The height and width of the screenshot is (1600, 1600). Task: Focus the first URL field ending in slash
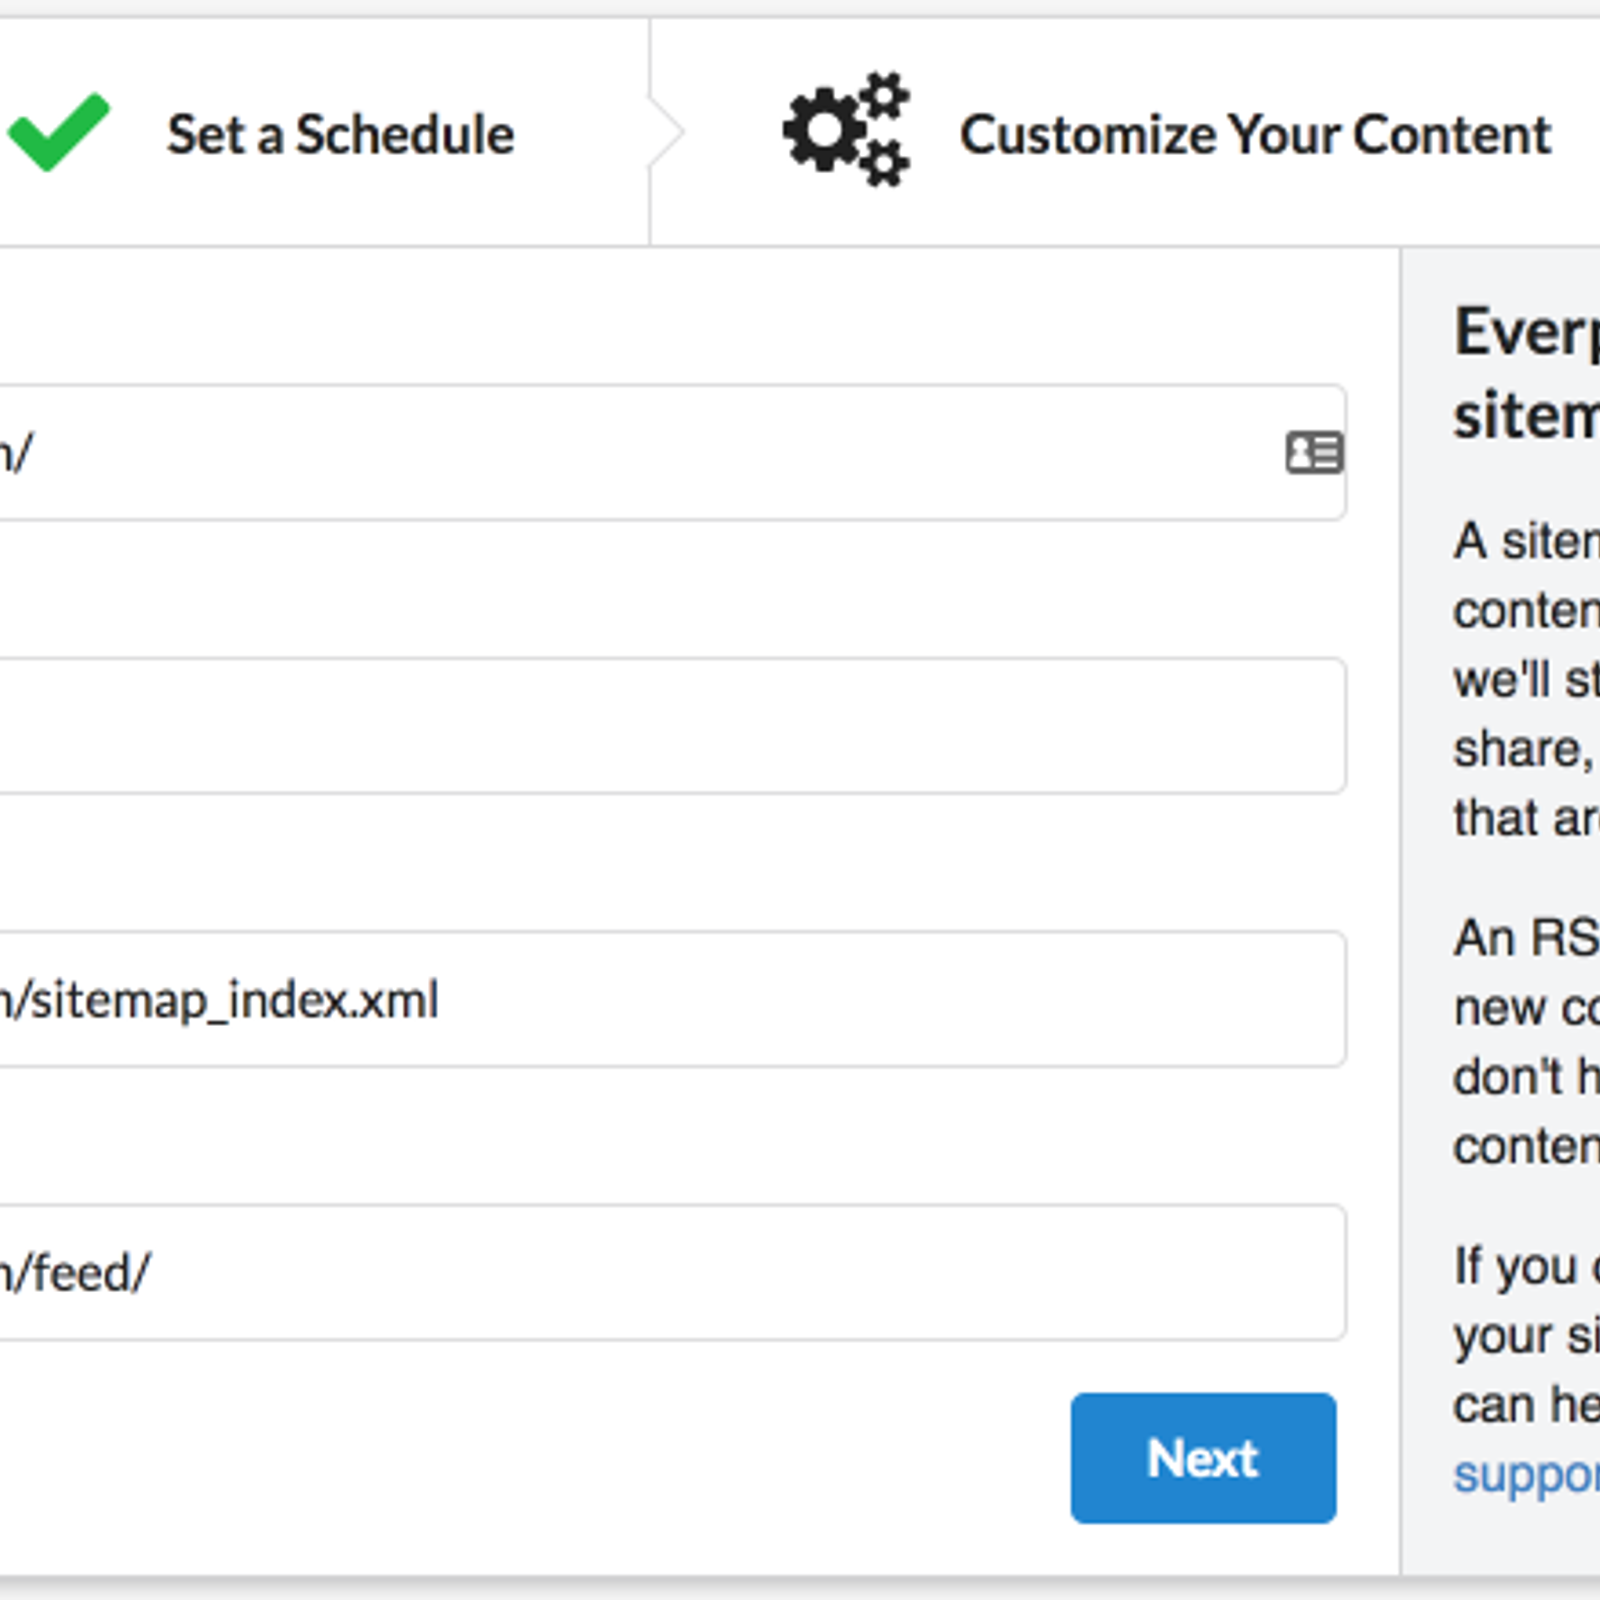pos(672,452)
